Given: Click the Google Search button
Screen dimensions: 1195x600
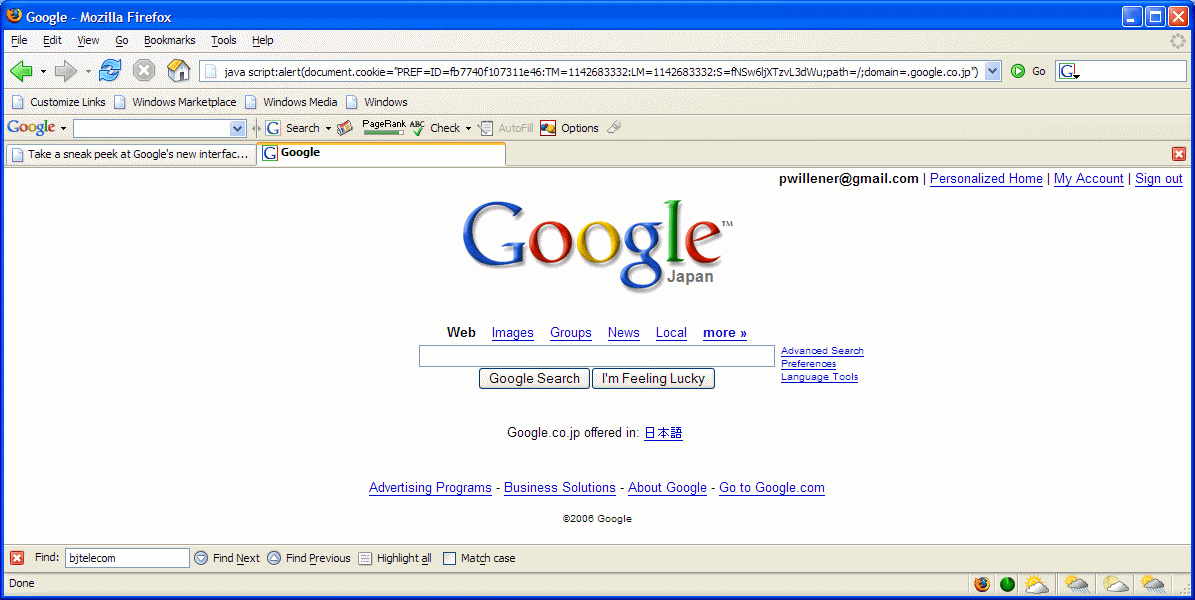Looking at the screenshot, I should pos(534,379).
